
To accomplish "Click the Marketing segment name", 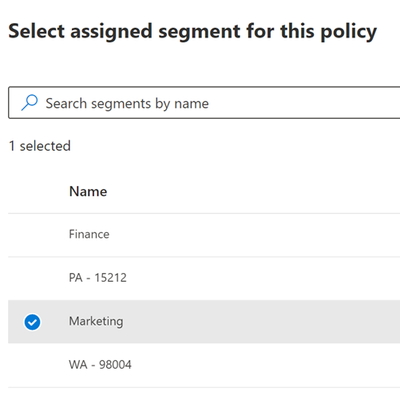I will [x=96, y=321].
